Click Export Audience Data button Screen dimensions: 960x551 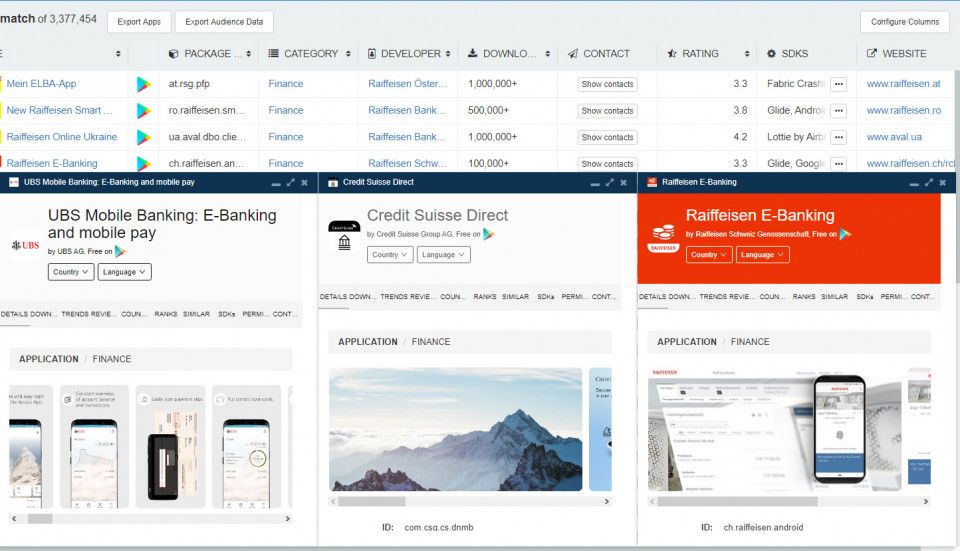coord(224,21)
